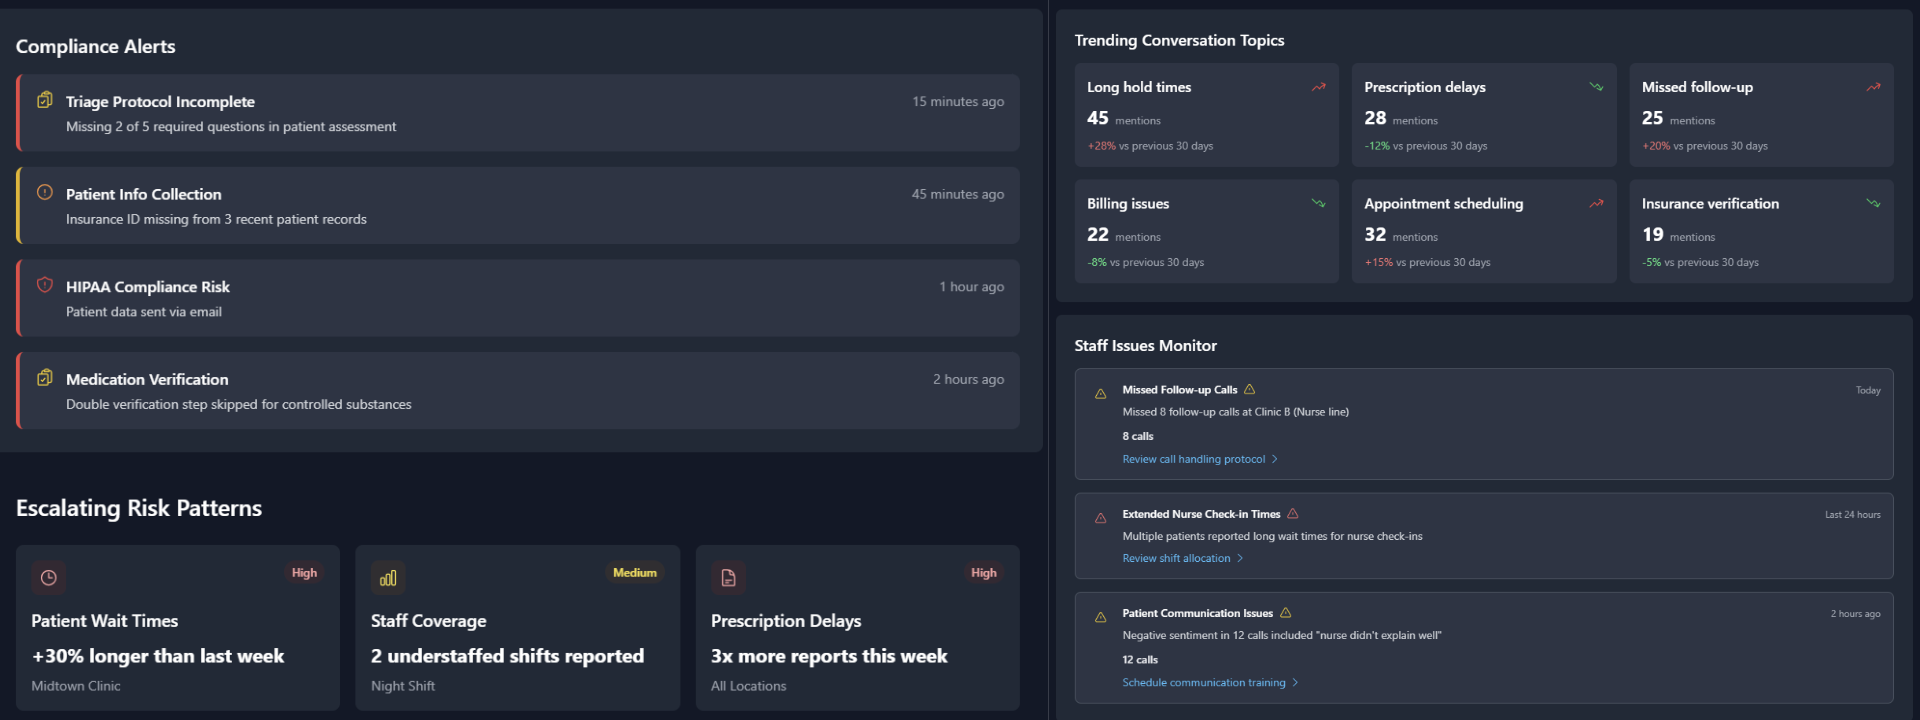Click the clipboard icon on Medication Verification alert
This screenshot has width=1920, height=720.
(x=45, y=378)
